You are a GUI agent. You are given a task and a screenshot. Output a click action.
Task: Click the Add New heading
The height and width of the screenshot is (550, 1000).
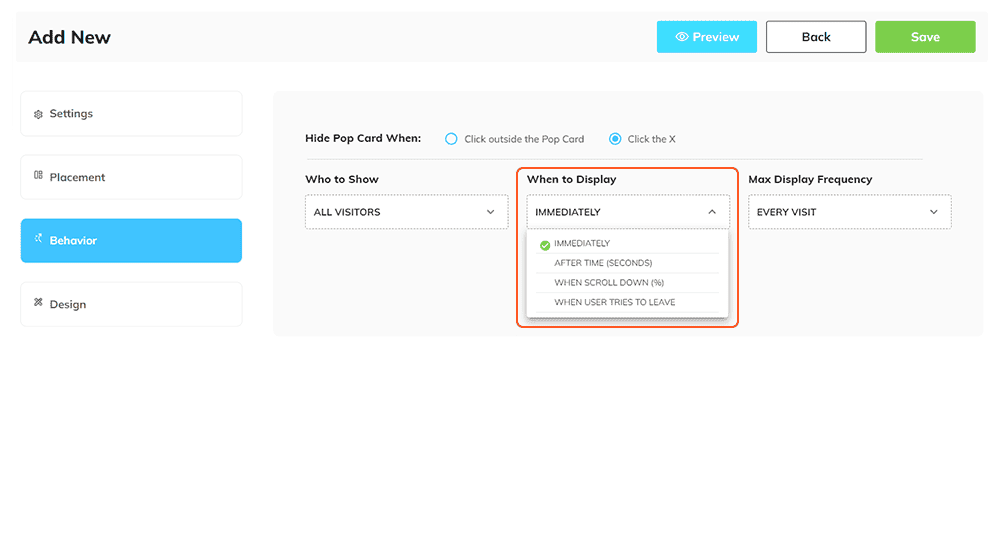point(70,37)
